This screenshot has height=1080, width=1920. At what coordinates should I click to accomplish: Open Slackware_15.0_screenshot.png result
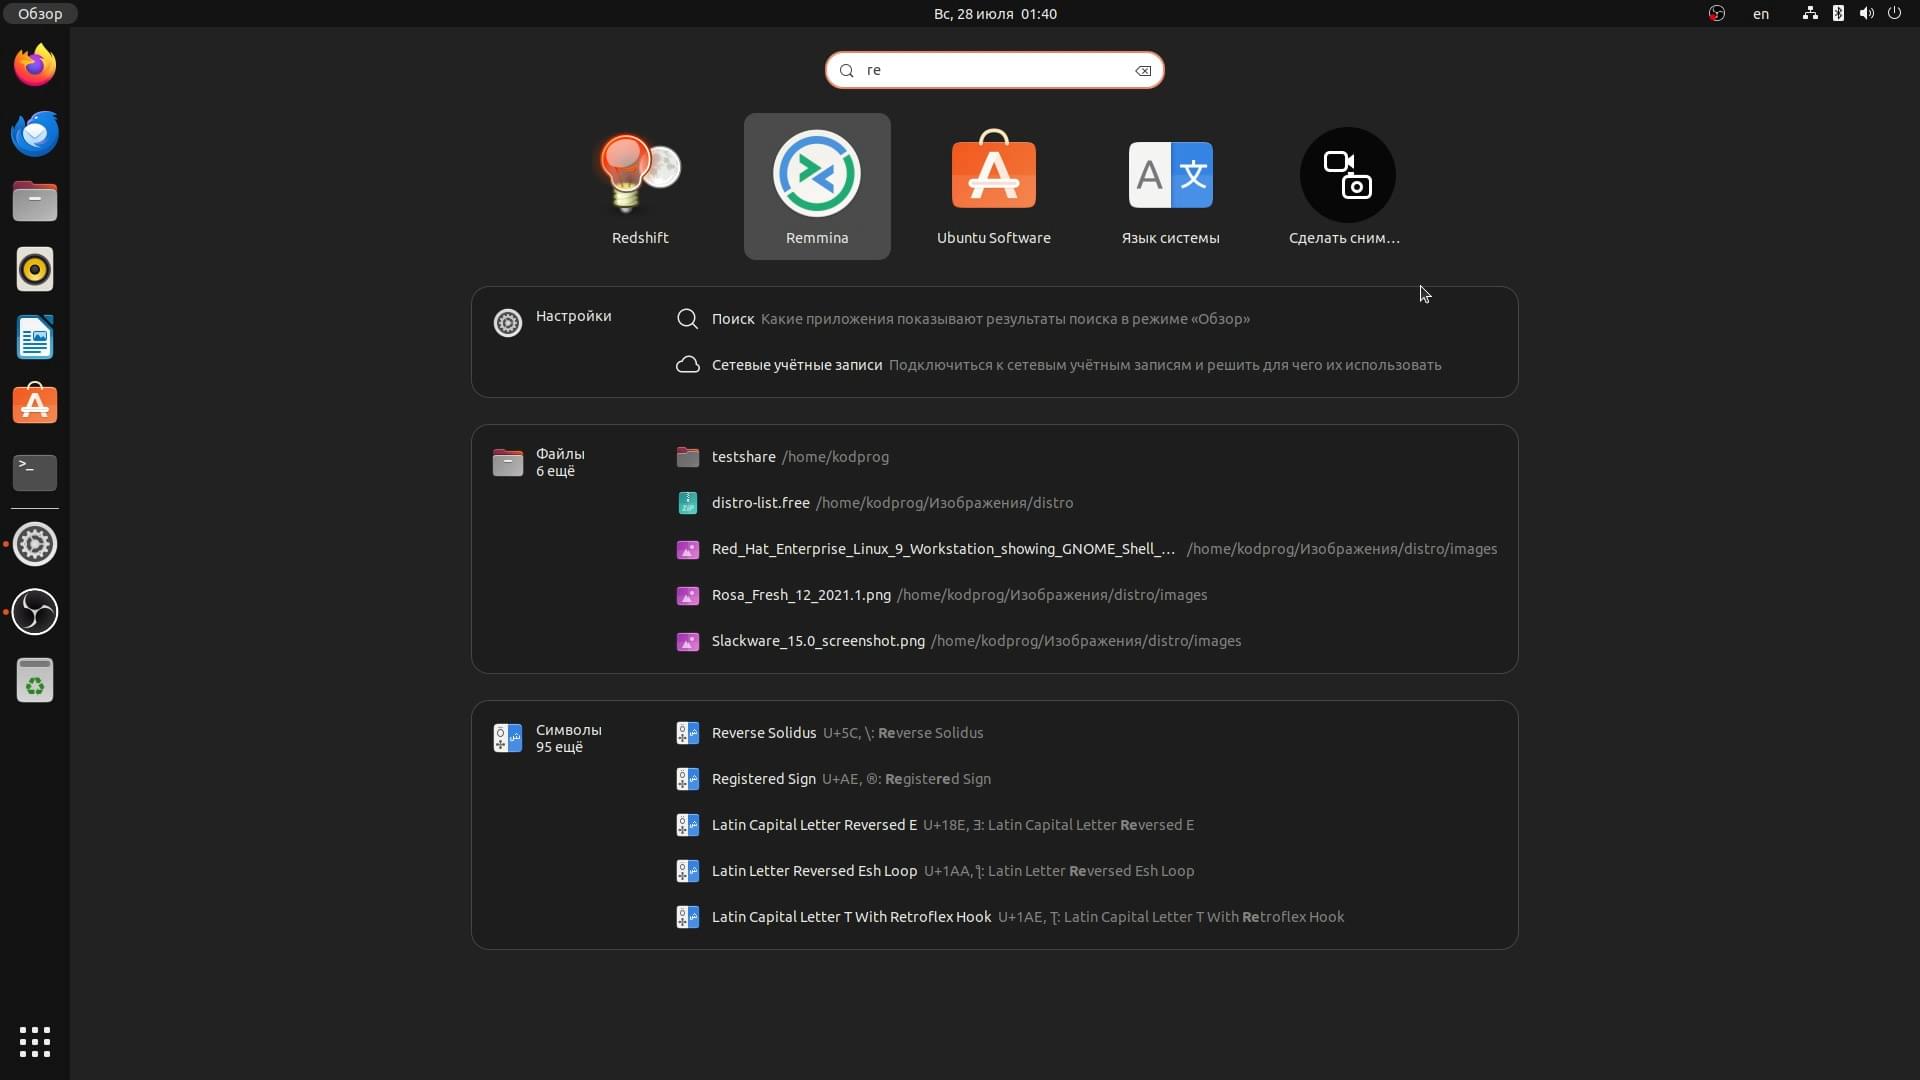[1085, 641]
